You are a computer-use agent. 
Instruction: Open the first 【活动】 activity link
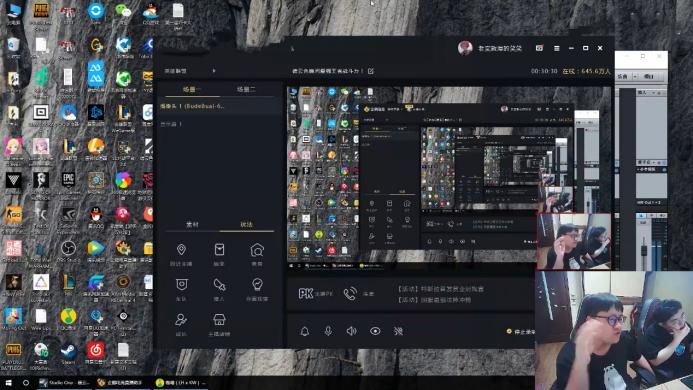tap(441, 289)
